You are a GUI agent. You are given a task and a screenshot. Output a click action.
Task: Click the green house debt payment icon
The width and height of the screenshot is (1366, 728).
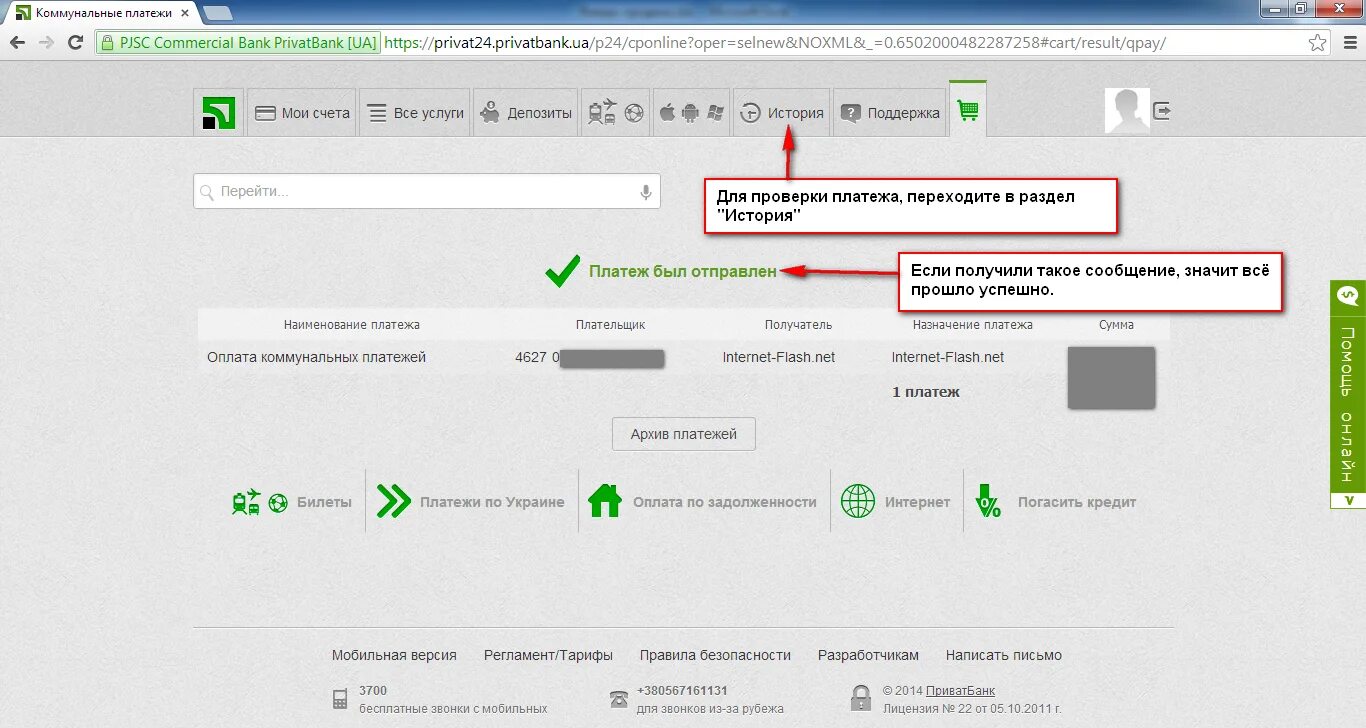605,501
